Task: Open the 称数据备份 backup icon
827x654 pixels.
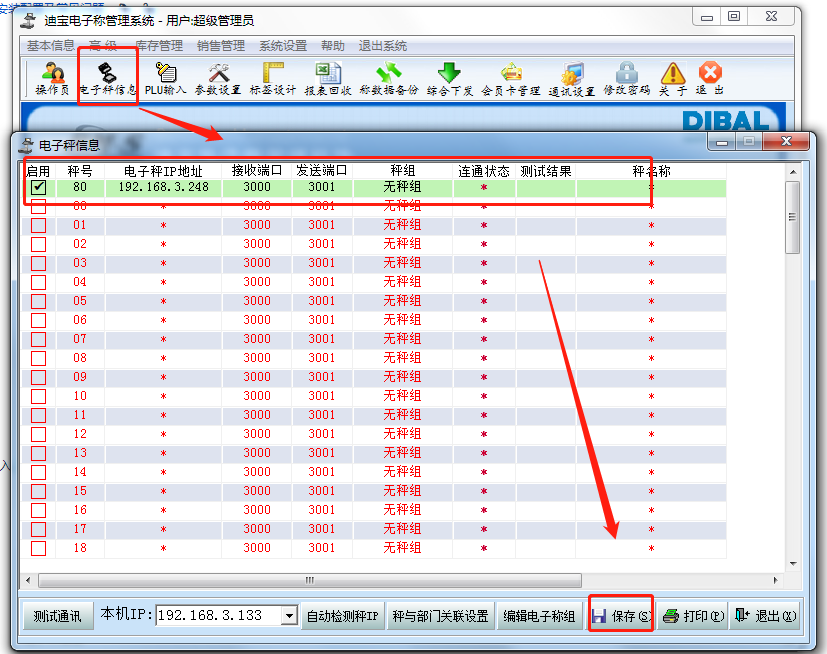Action: [x=389, y=78]
